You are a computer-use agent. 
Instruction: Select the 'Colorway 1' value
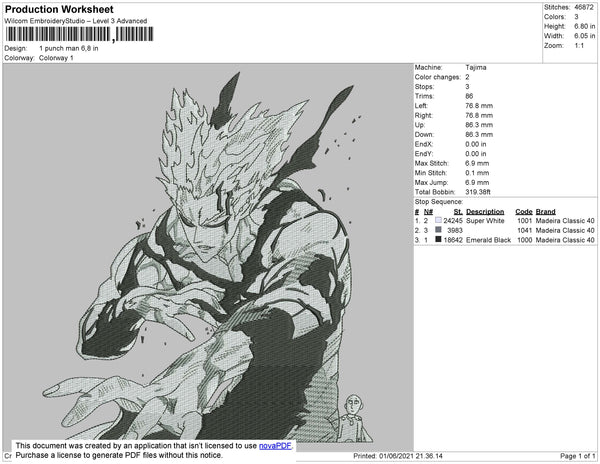click(x=56, y=58)
